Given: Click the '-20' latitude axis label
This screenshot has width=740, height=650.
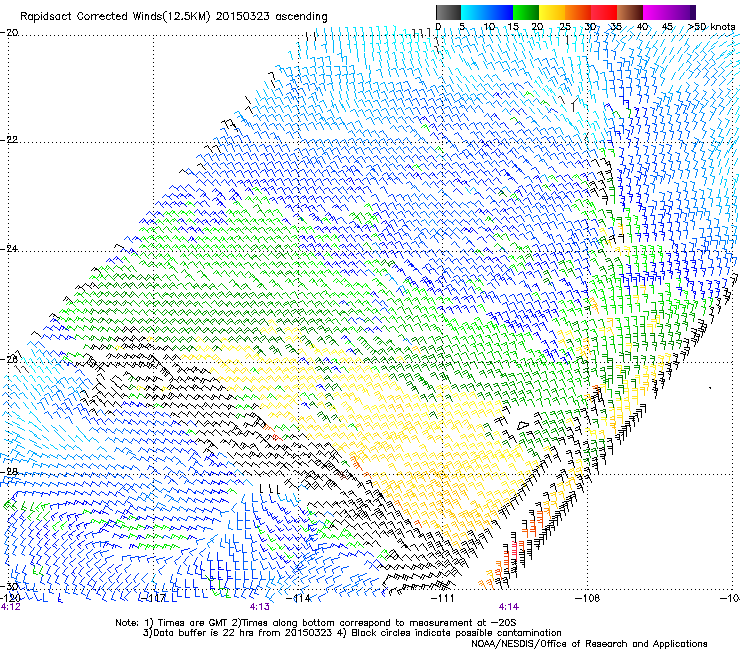Looking at the screenshot, I should (x=9, y=32).
